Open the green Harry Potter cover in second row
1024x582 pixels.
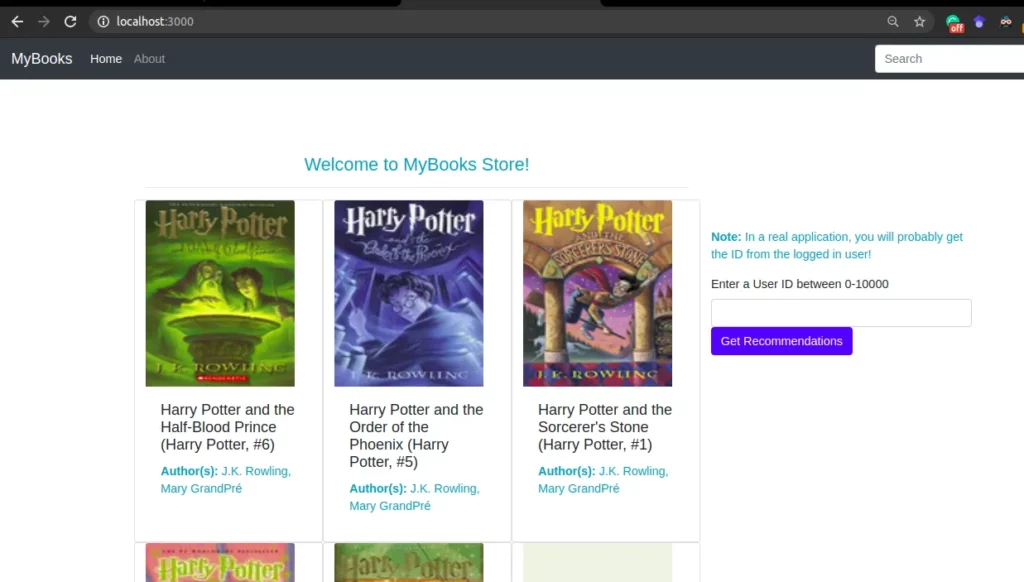pos(409,562)
